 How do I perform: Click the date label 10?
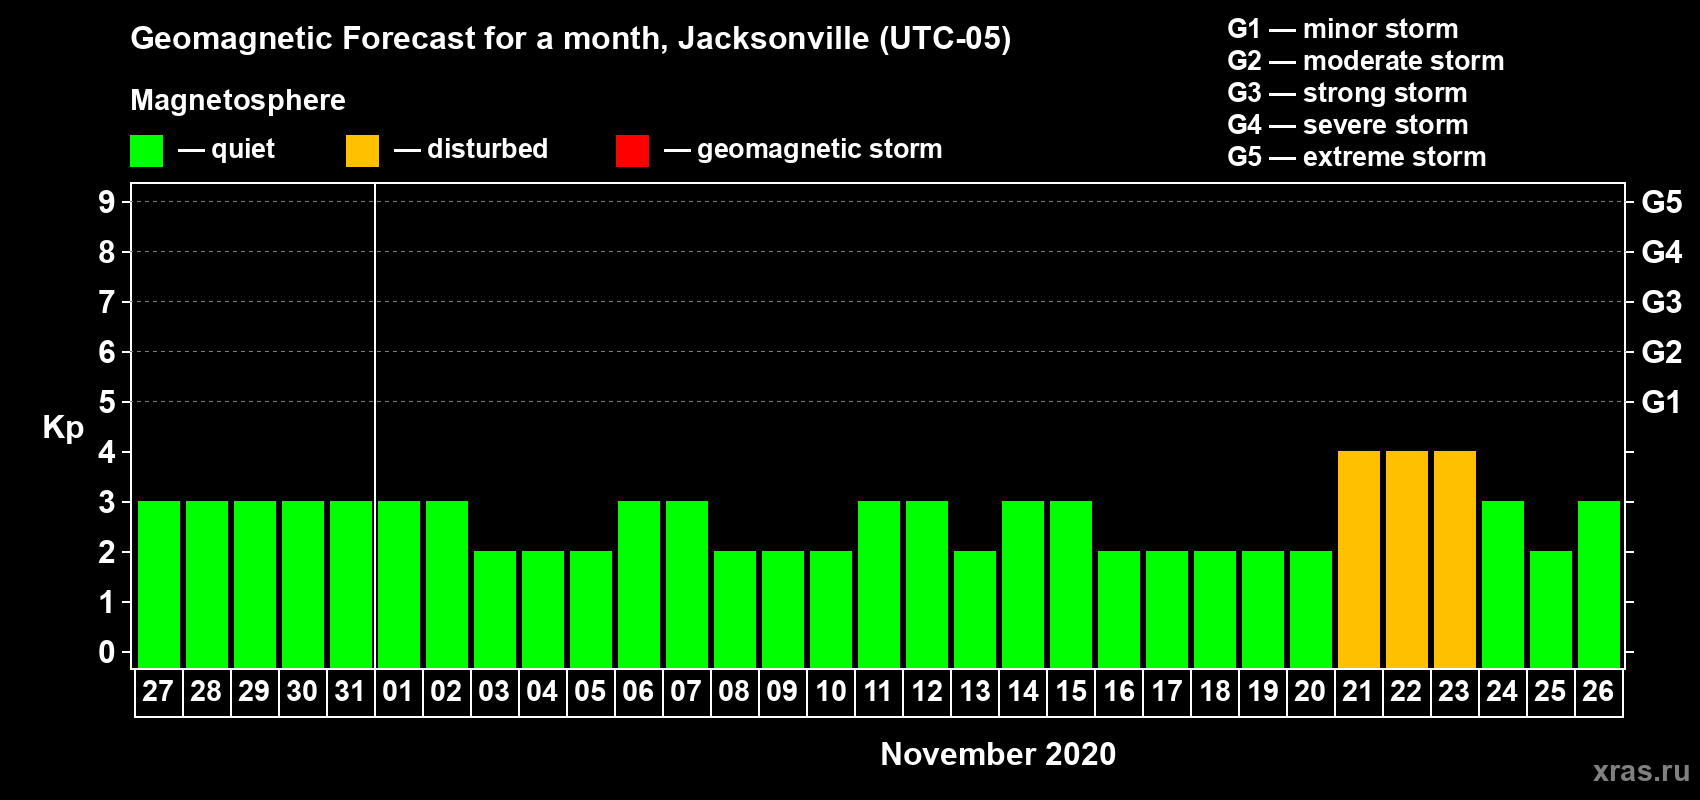(x=830, y=691)
